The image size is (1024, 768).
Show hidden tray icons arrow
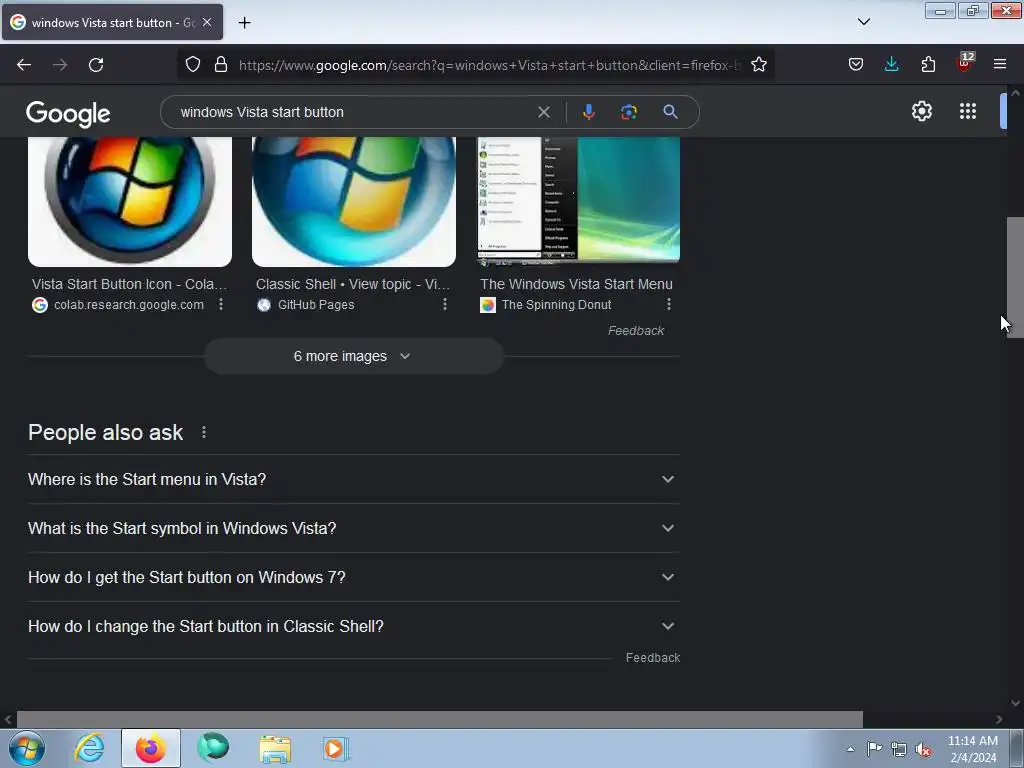pos(850,749)
